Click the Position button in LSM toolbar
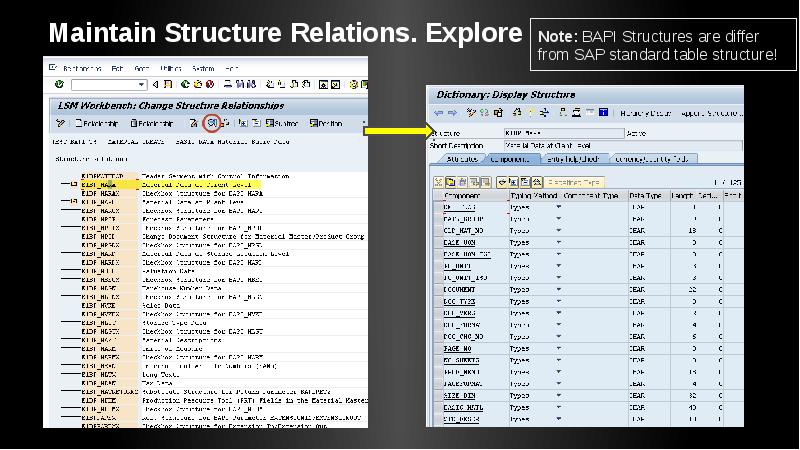This screenshot has width=800, height=450. click(x=327, y=123)
